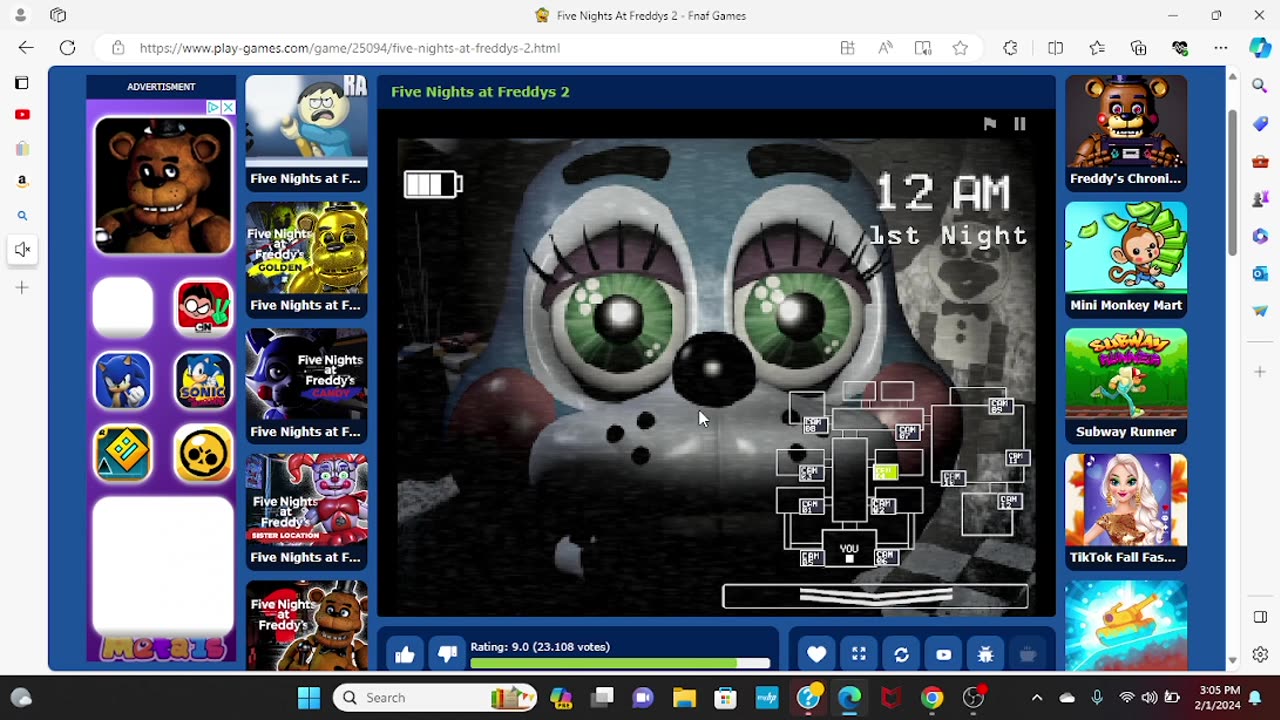1280x720 pixels.
Task: Add game to favorites with heart icon
Action: tap(817, 655)
